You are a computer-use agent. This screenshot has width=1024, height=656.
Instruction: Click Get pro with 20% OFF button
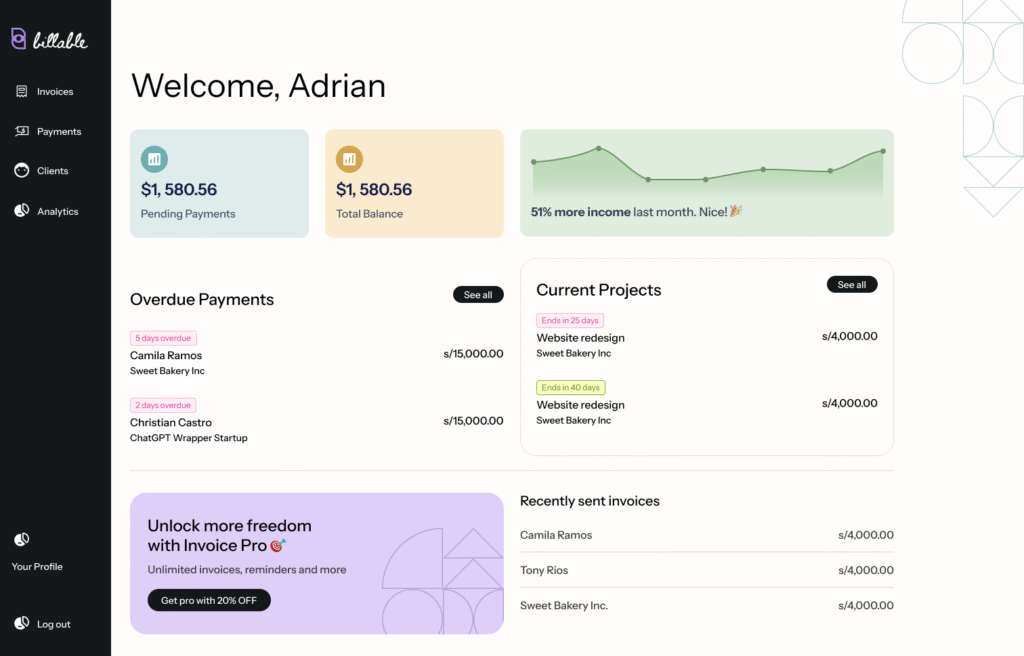209,600
